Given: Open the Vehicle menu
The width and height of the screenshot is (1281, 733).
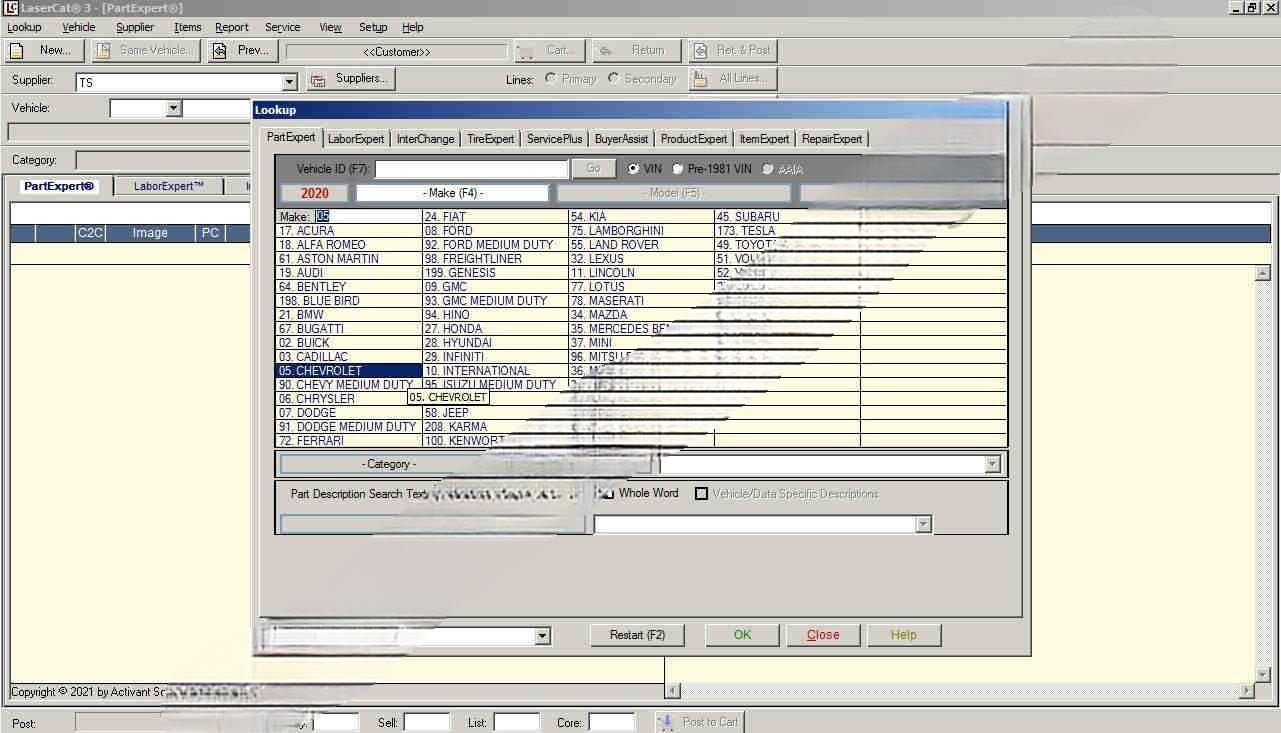Looking at the screenshot, I should pos(79,27).
